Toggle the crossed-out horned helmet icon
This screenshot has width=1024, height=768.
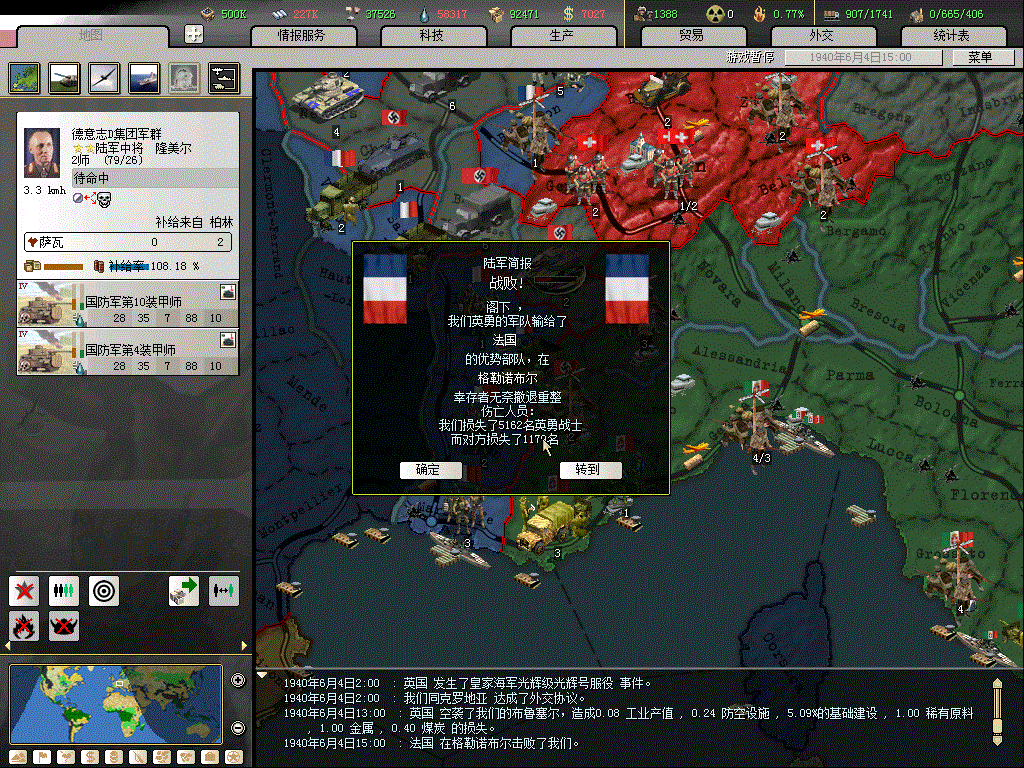(x=64, y=626)
